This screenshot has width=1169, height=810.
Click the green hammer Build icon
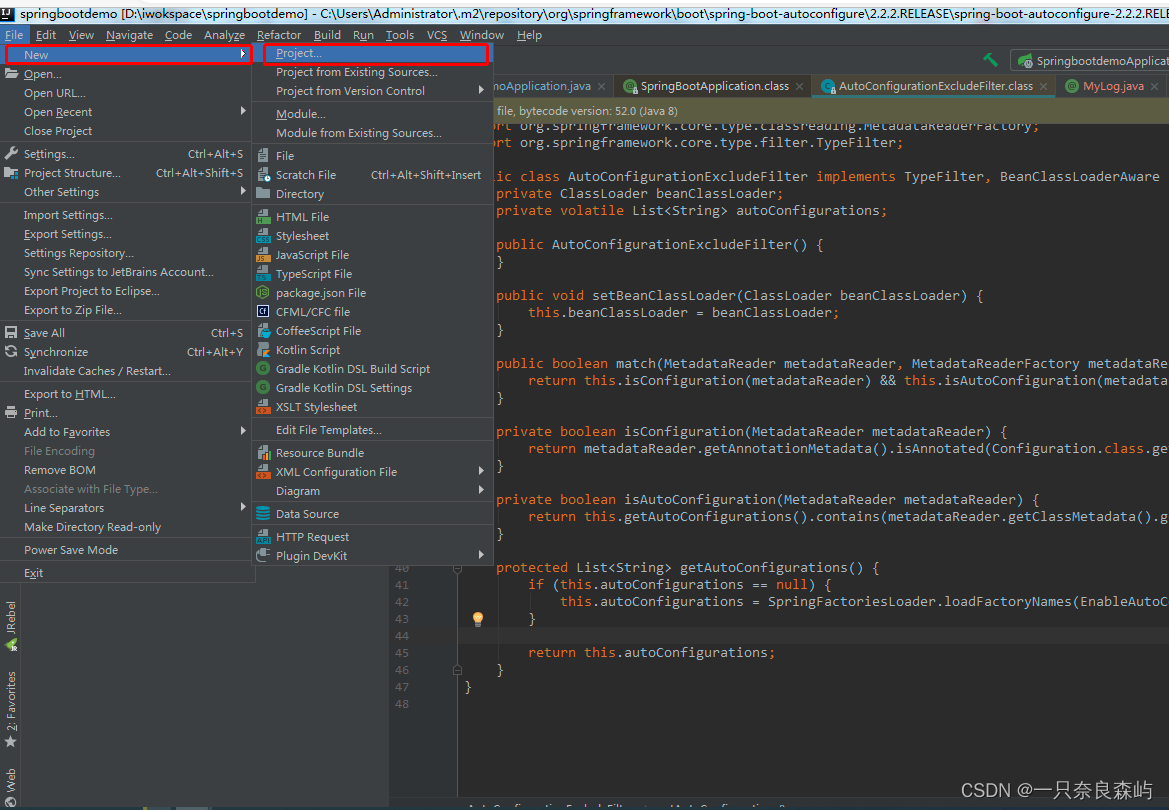click(x=990, y=60)
